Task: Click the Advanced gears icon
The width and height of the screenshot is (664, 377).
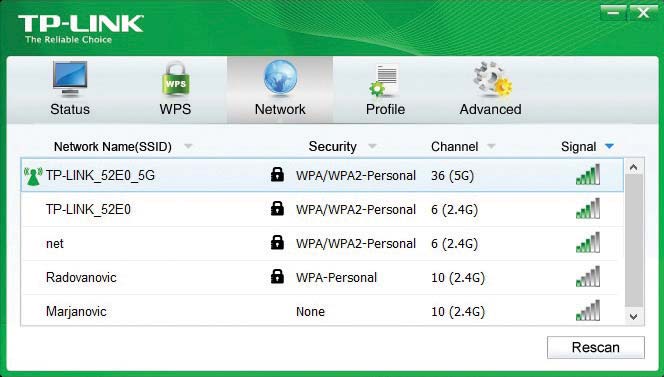Action: (x=492, y=79)
